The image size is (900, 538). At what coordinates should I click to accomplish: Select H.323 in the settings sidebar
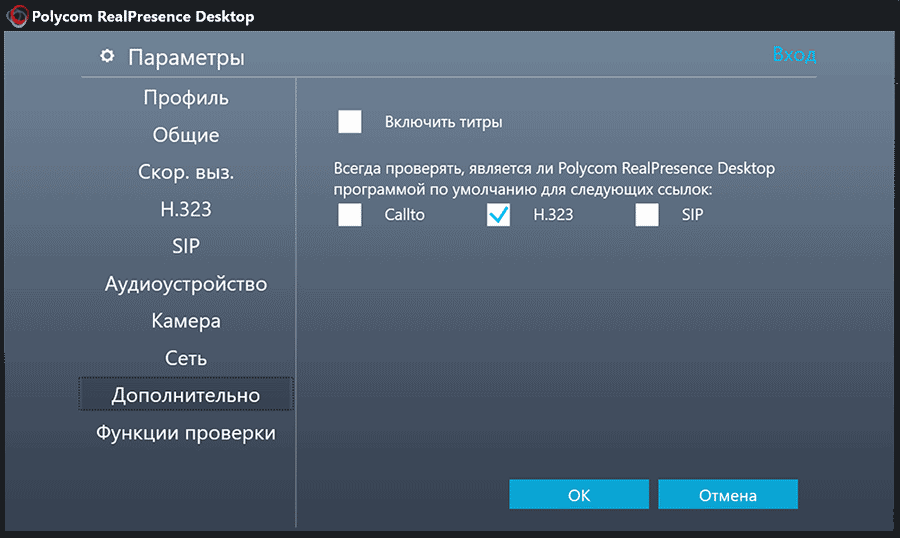click(186, 209)
